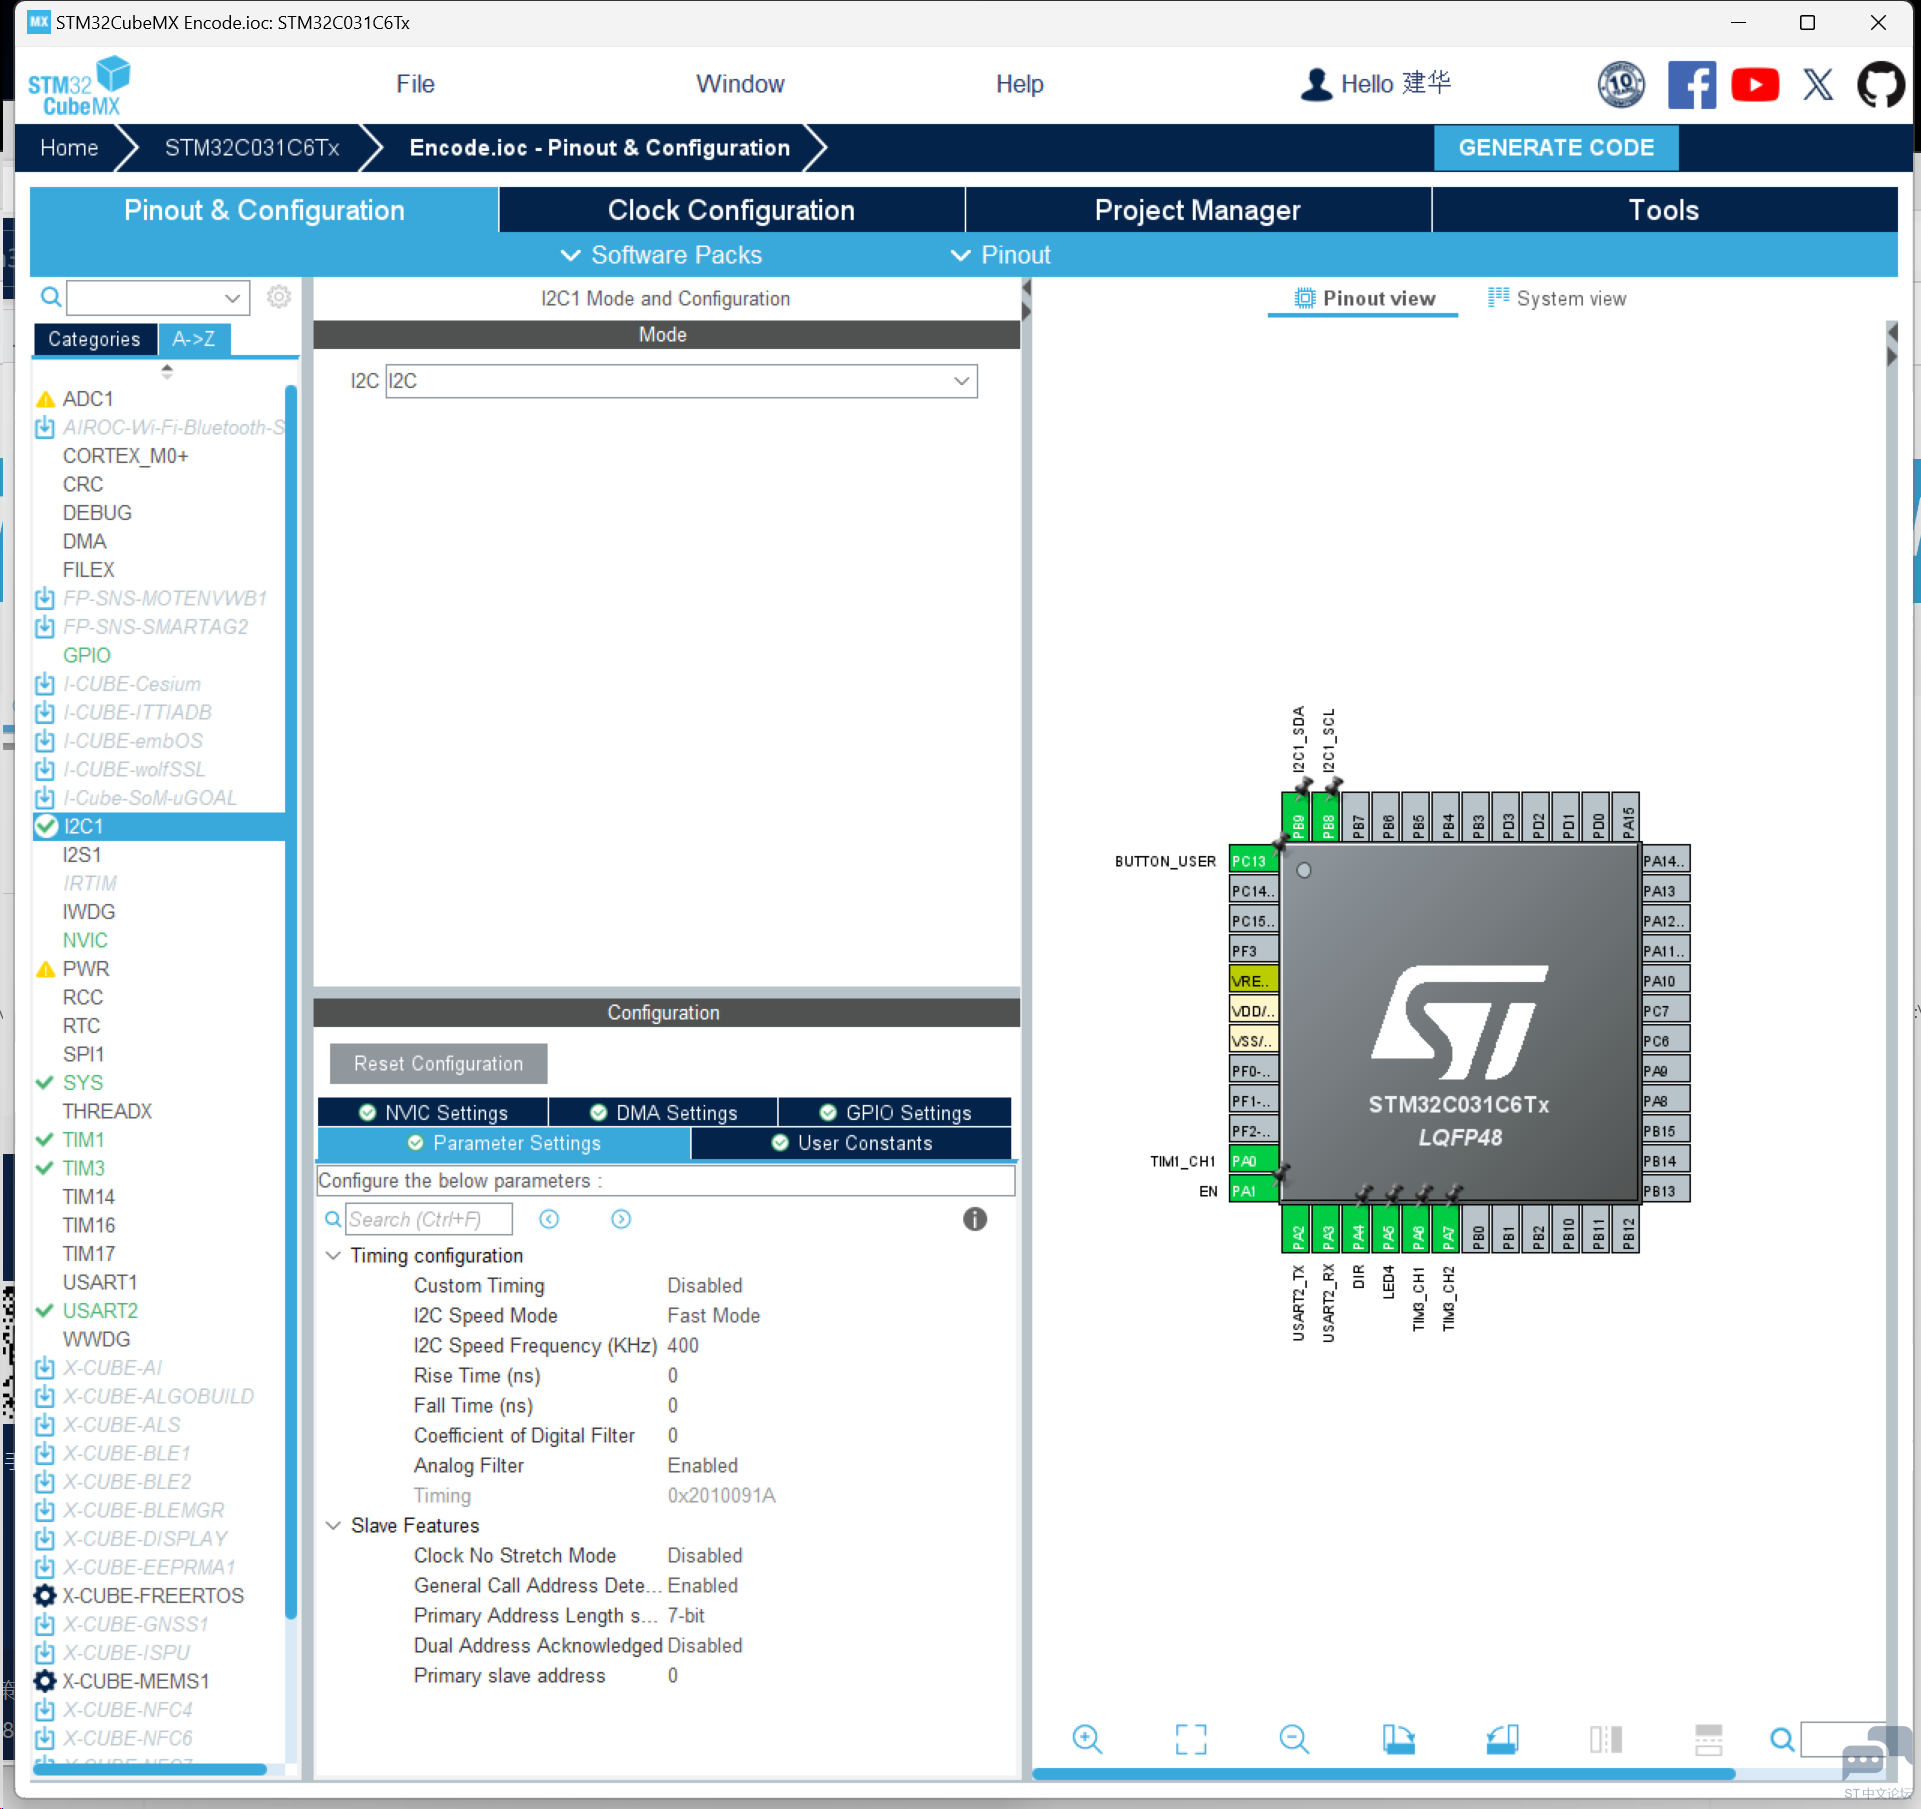1921x1809 pixels.
Task: Click the peripheral search magnifier icon
Action: (51, 297)
